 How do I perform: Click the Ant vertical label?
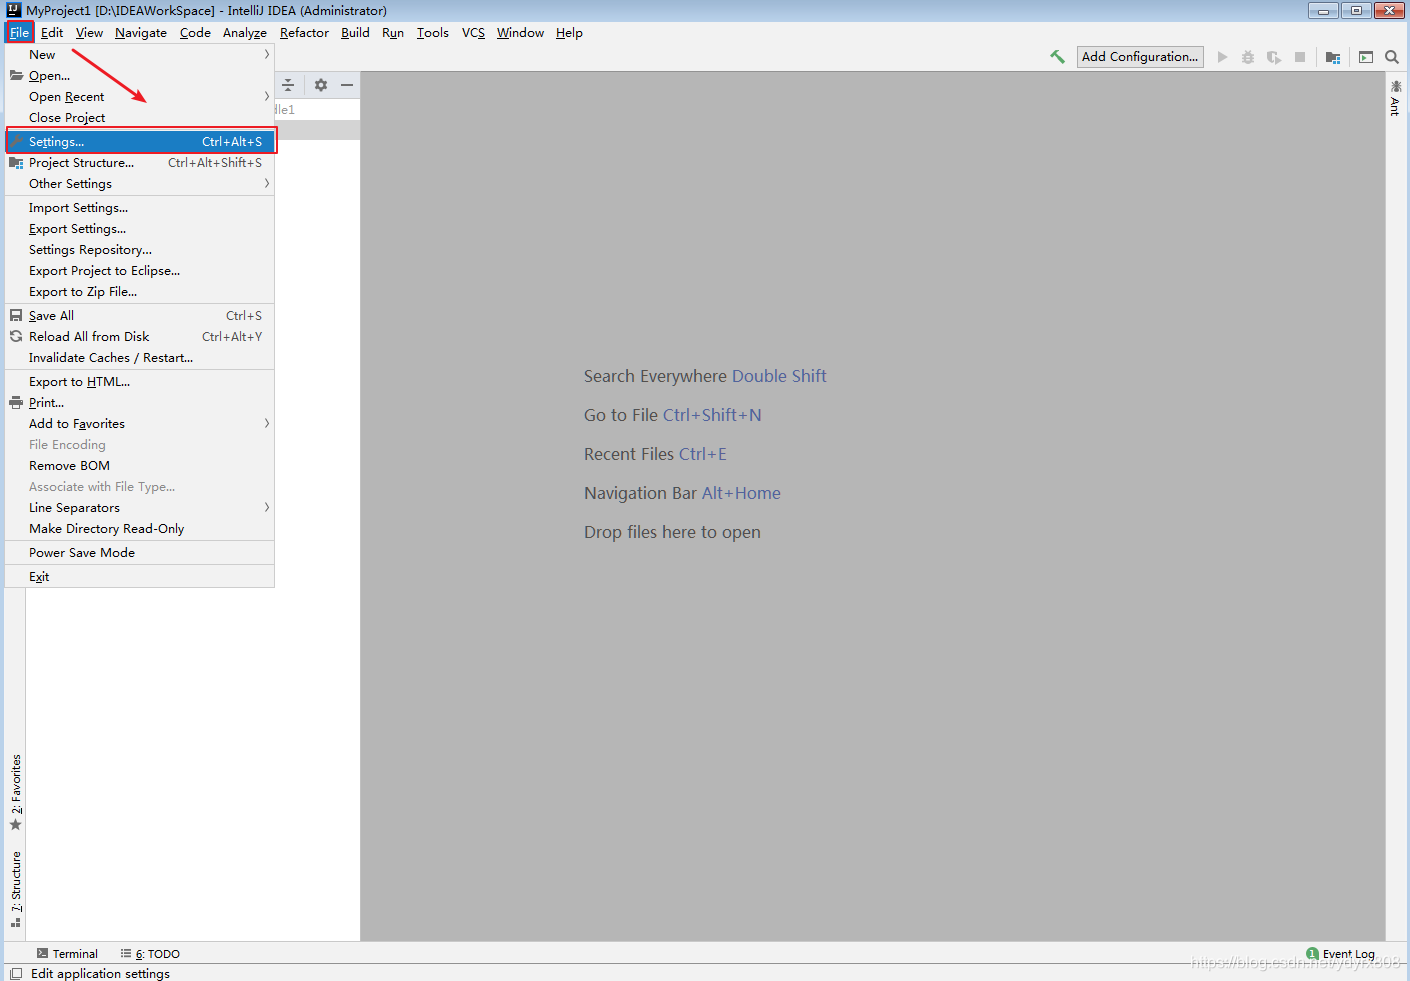pos(1395,107)
